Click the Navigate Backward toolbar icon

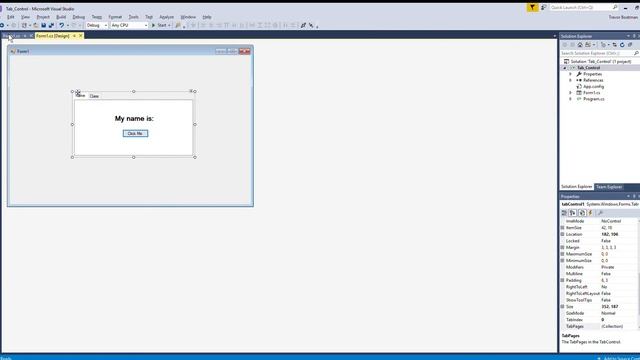click(x=2, y=25)
